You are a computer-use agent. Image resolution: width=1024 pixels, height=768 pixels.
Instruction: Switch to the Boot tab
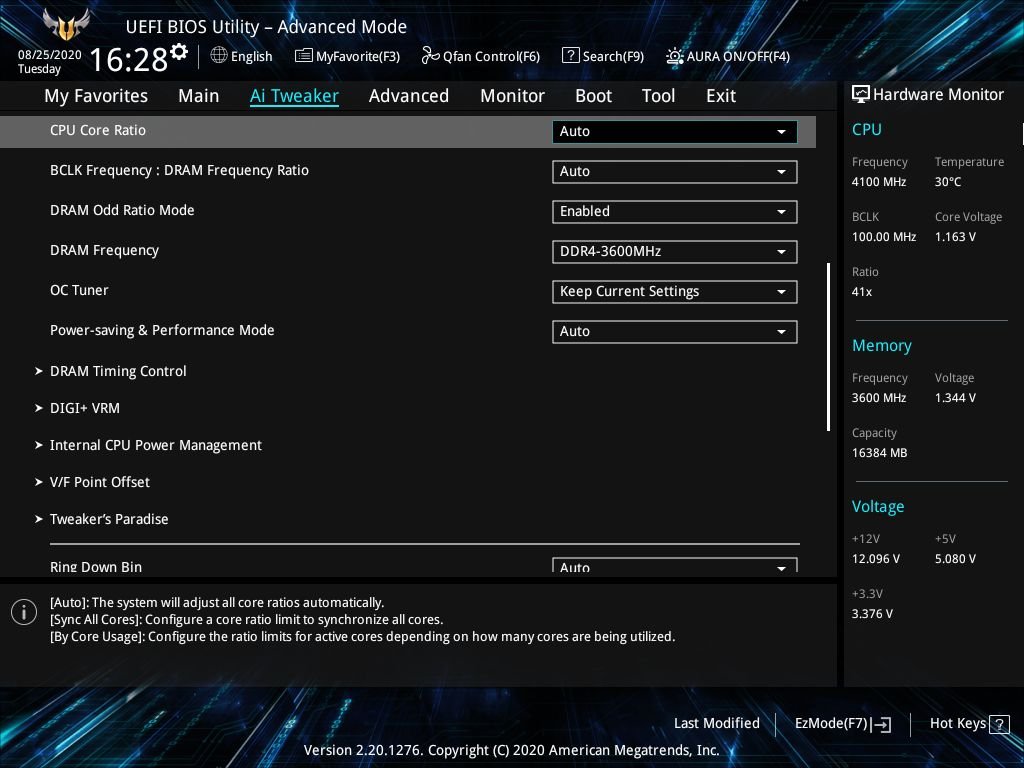click(594, 96)
